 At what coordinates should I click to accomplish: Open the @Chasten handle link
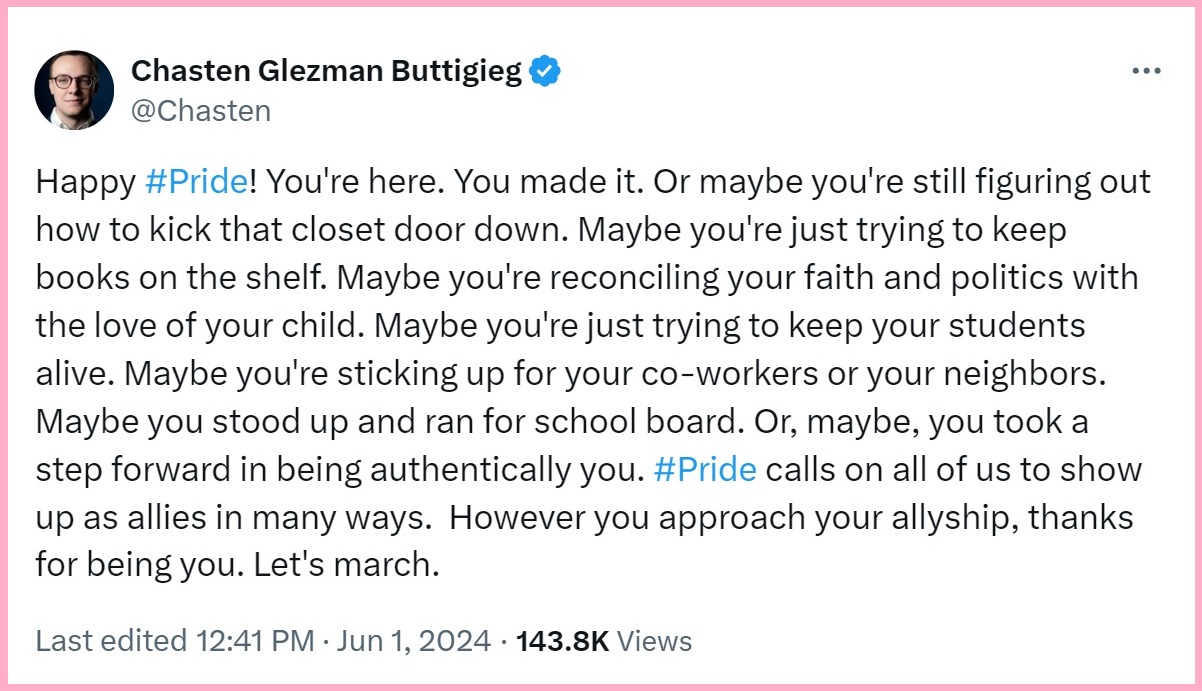pos(201,110)
